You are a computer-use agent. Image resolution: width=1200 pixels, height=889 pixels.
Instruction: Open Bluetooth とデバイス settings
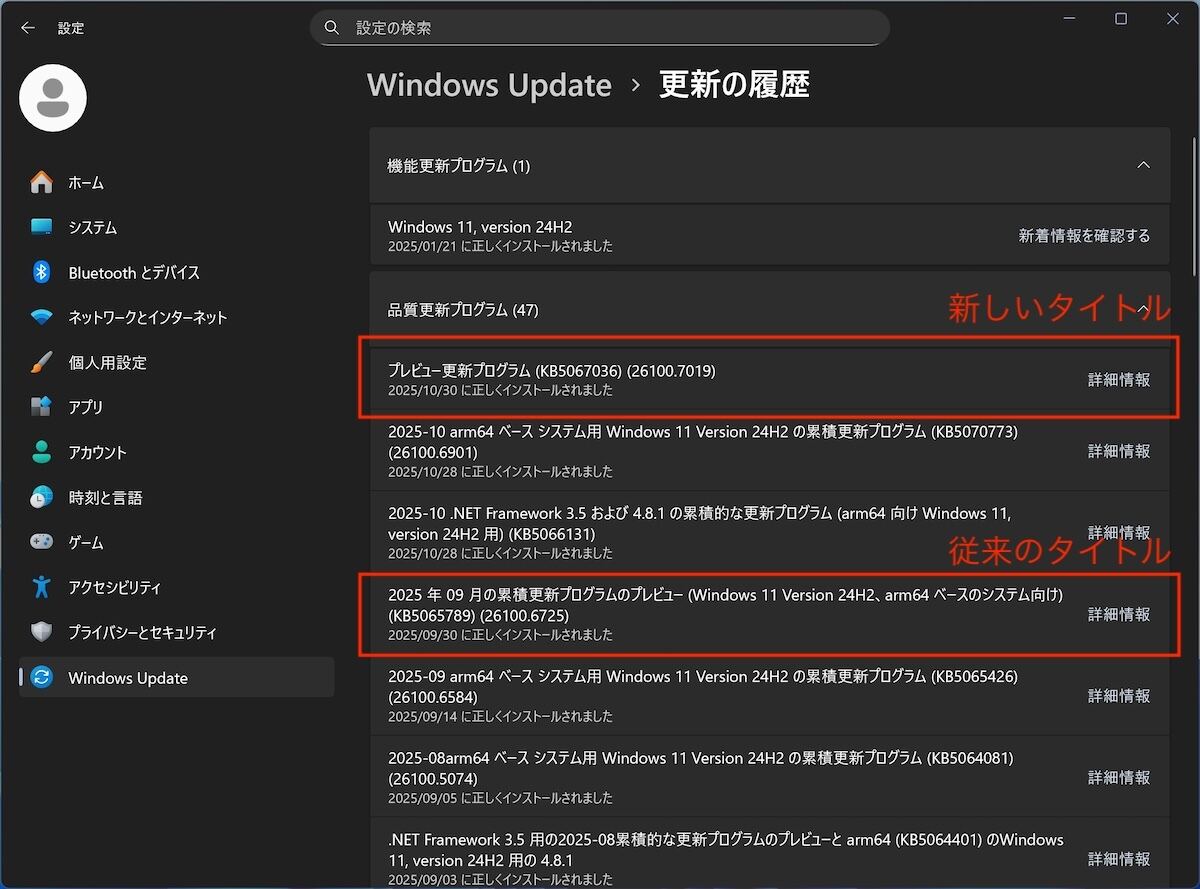point(177,272)
